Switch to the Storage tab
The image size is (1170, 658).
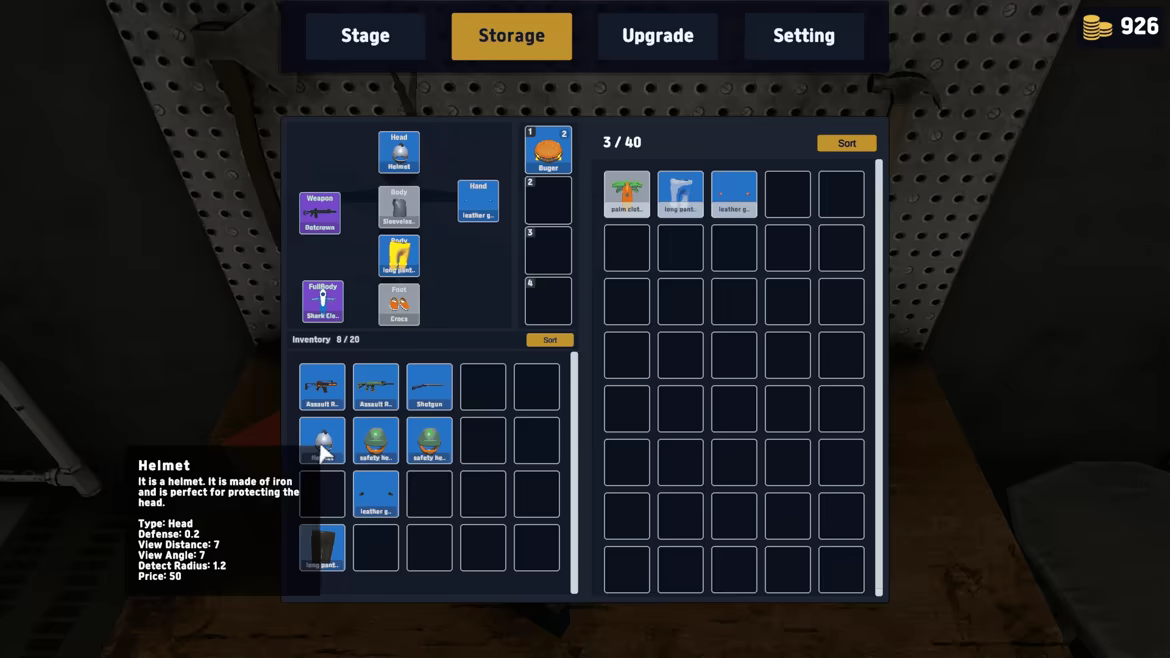coord(512,36)
